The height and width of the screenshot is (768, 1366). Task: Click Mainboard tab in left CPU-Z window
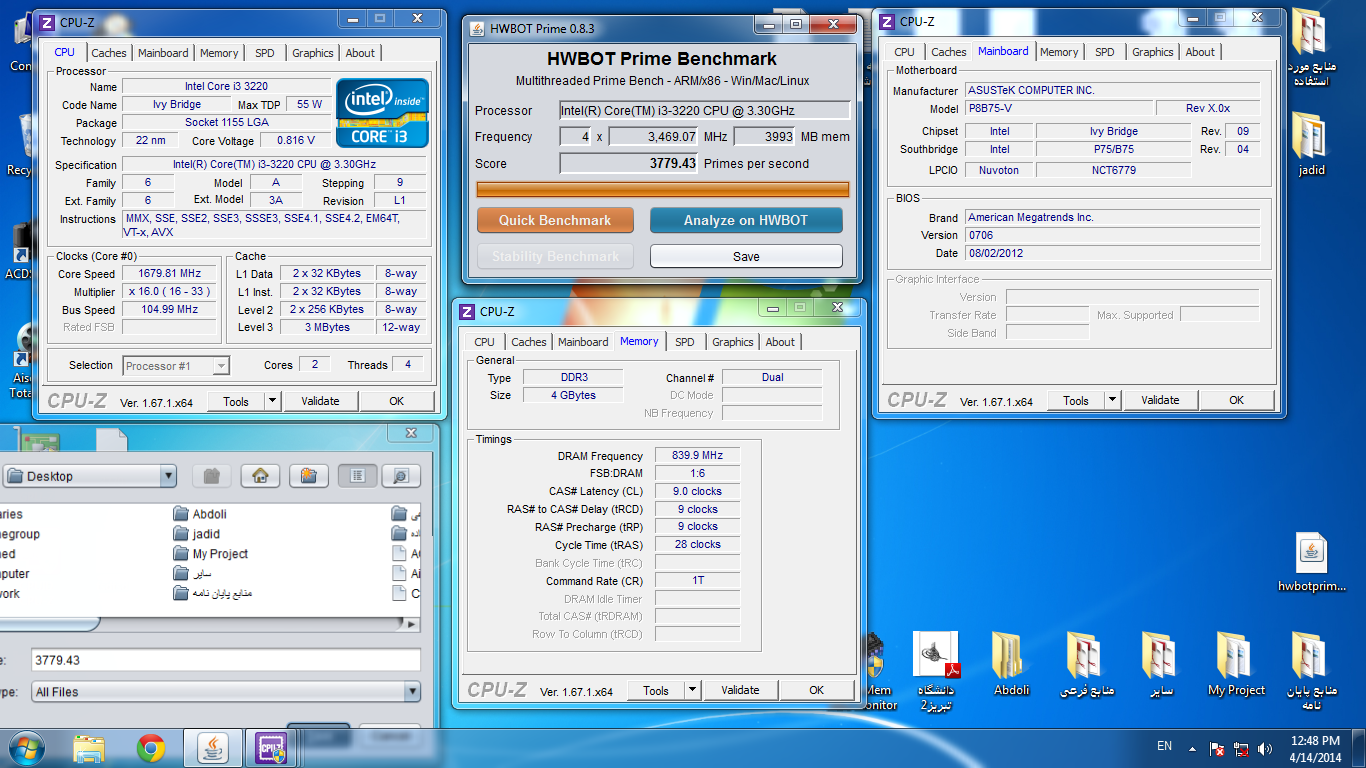(x=163, y=53)
